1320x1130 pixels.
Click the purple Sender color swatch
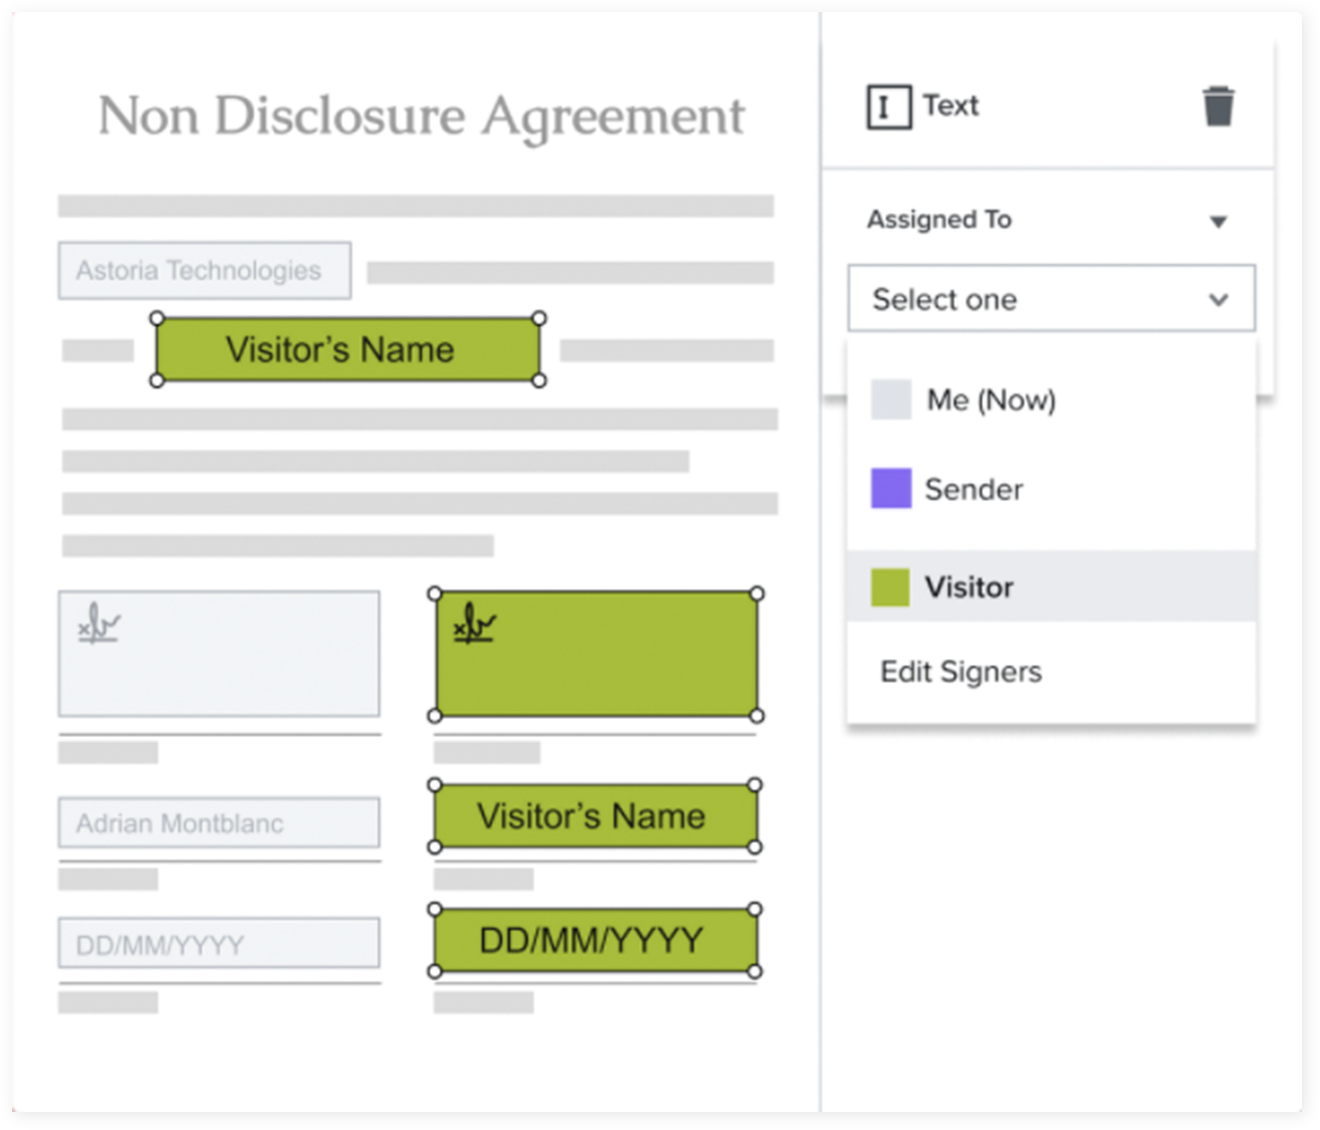(891, 489)
